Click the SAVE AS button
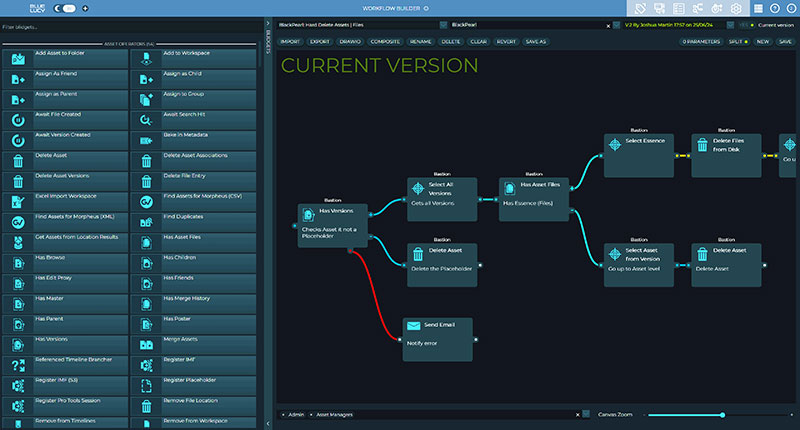 coord(536,42)
